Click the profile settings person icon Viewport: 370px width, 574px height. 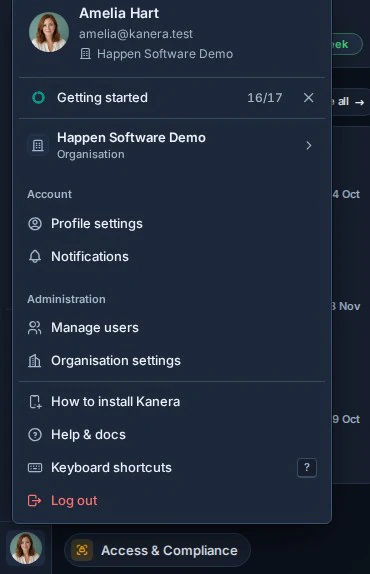coord(35,224)
